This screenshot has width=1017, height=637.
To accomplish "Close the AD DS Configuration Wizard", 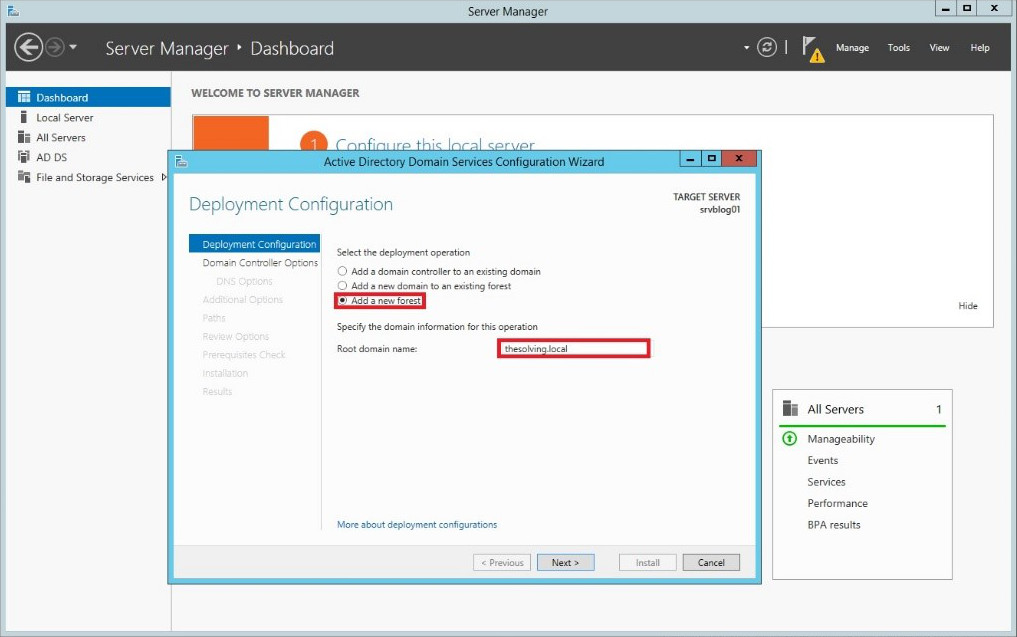I will click(738, 158).
